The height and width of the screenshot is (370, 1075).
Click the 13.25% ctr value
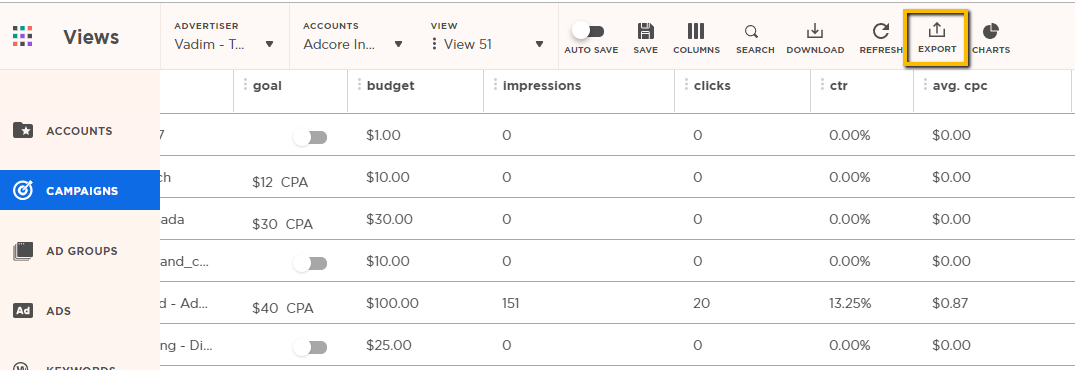pyautogui.click(x=850, y=303)
